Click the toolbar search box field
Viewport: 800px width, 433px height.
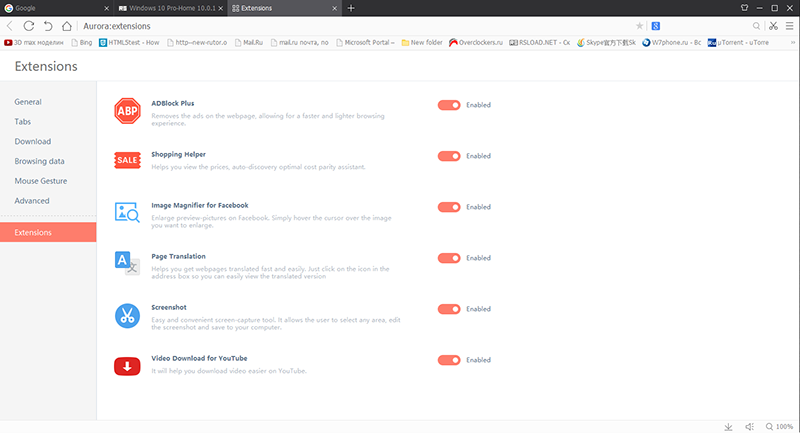pyautogui.click(x=706, y=26)
